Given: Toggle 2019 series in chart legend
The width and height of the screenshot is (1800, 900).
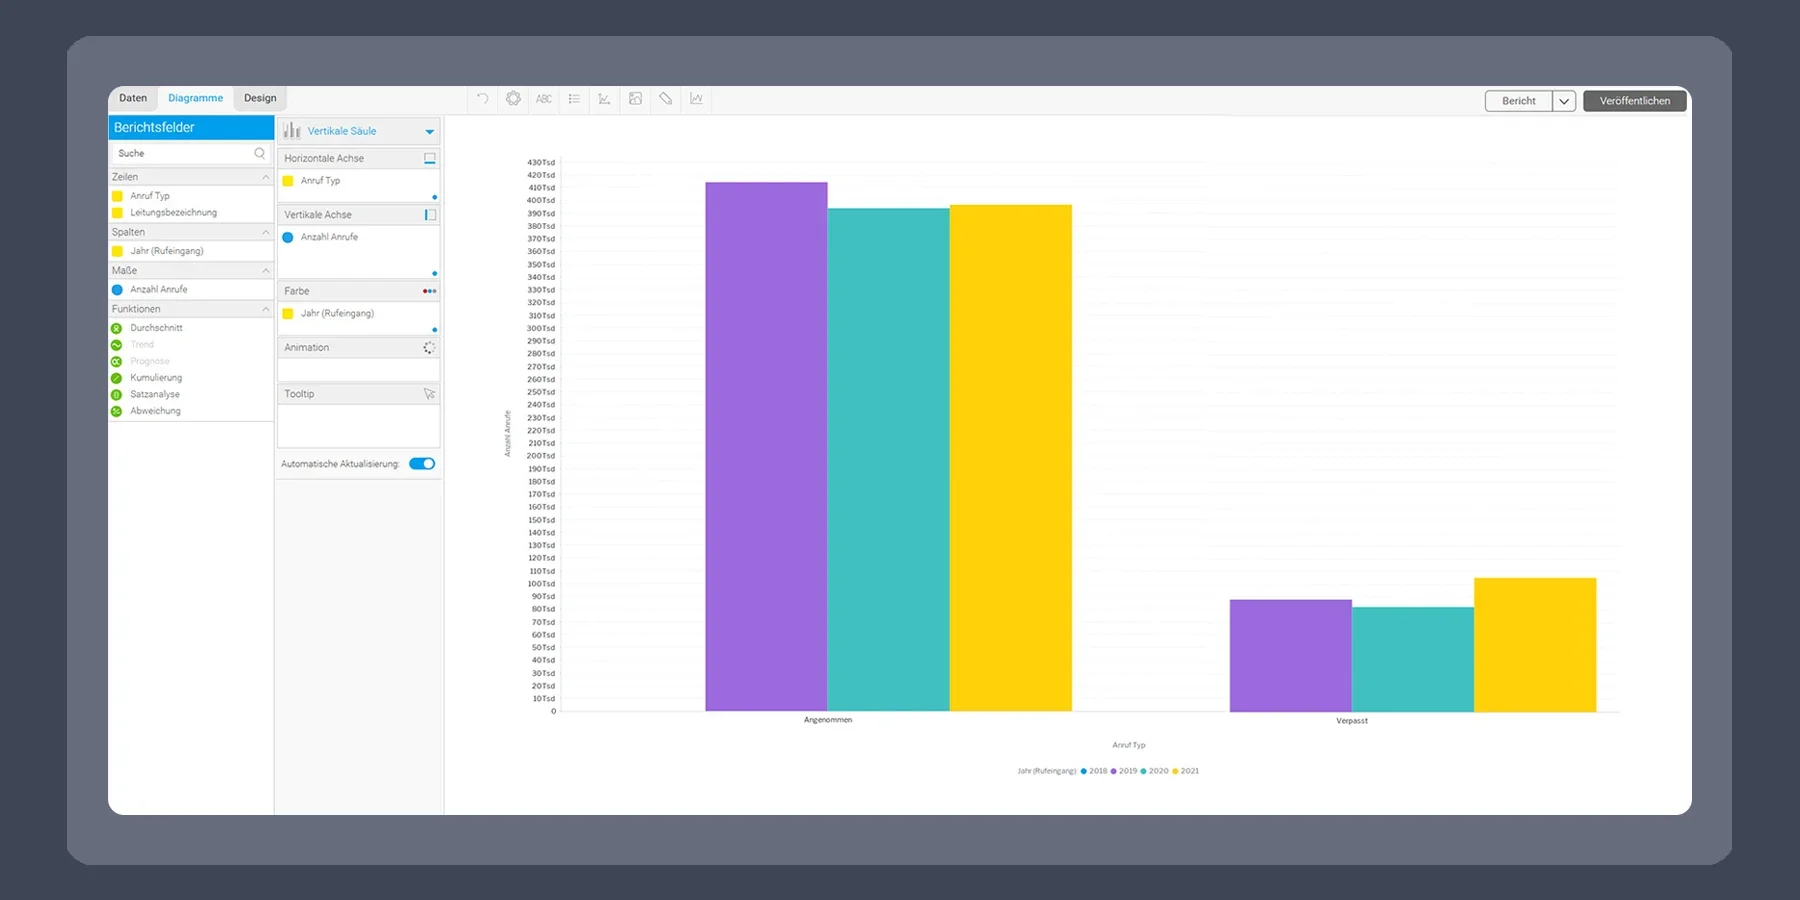Looking at the screenshot, I should pos(1124,771).
